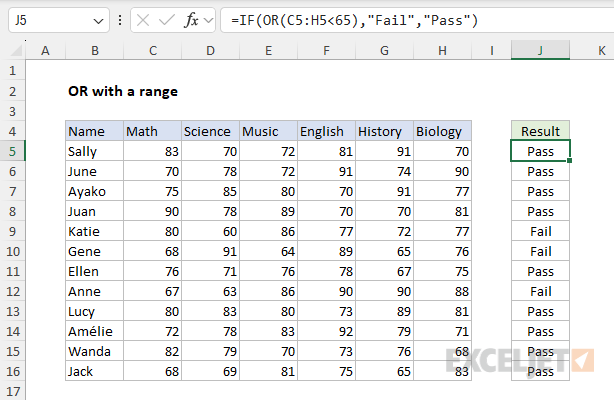614x400 pixels.
Task: Click the 'OR with a range' title cell
Action: pyautogui.click(x=123, y=91)
